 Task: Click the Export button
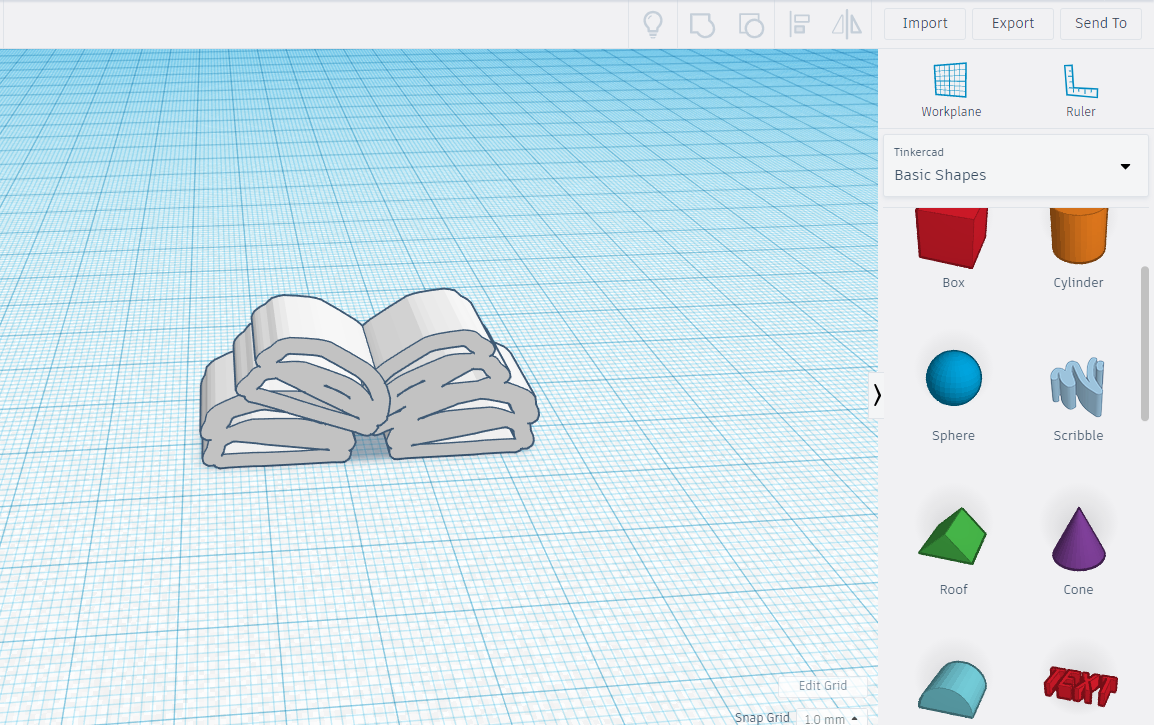pos(1012,24)
